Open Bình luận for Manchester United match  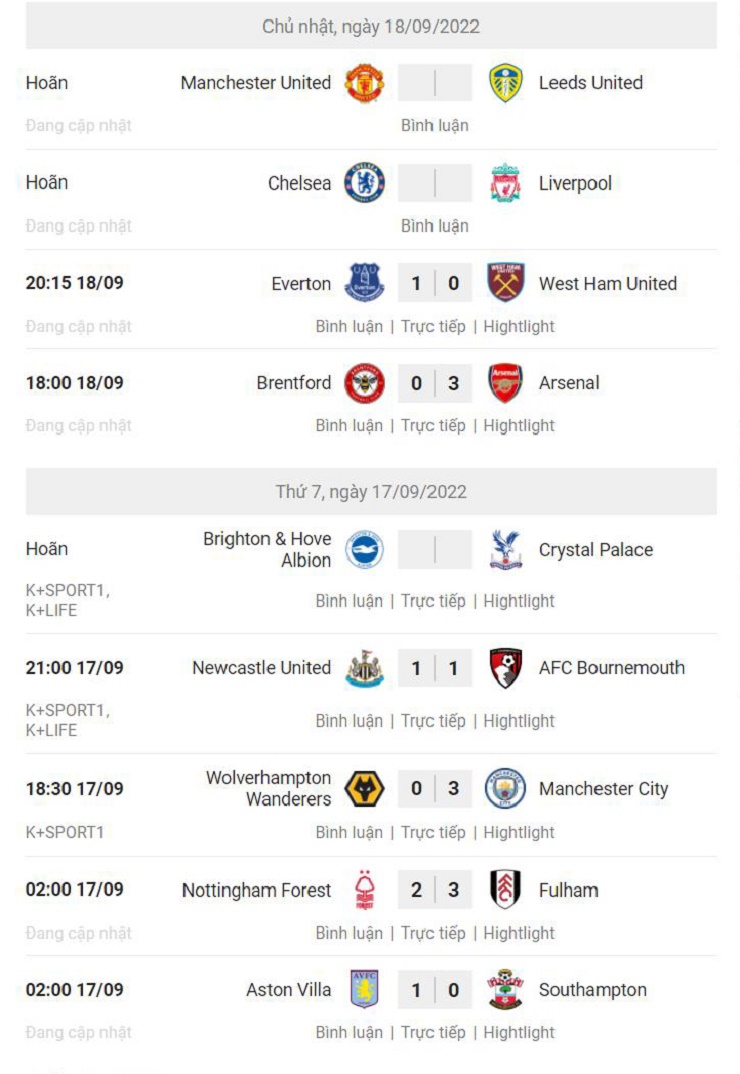click(434, 125)
